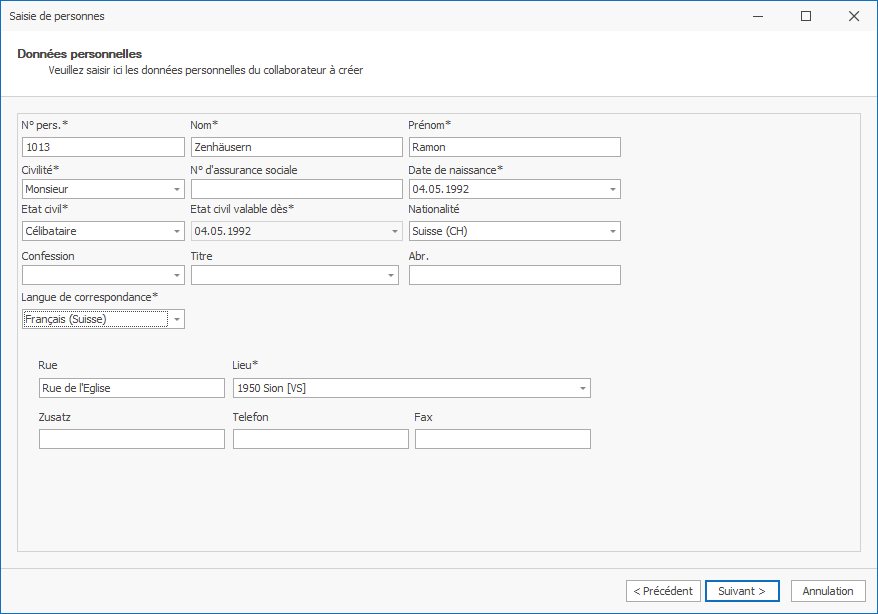Select the Prénom input field
878x614 pixels.
514,147
